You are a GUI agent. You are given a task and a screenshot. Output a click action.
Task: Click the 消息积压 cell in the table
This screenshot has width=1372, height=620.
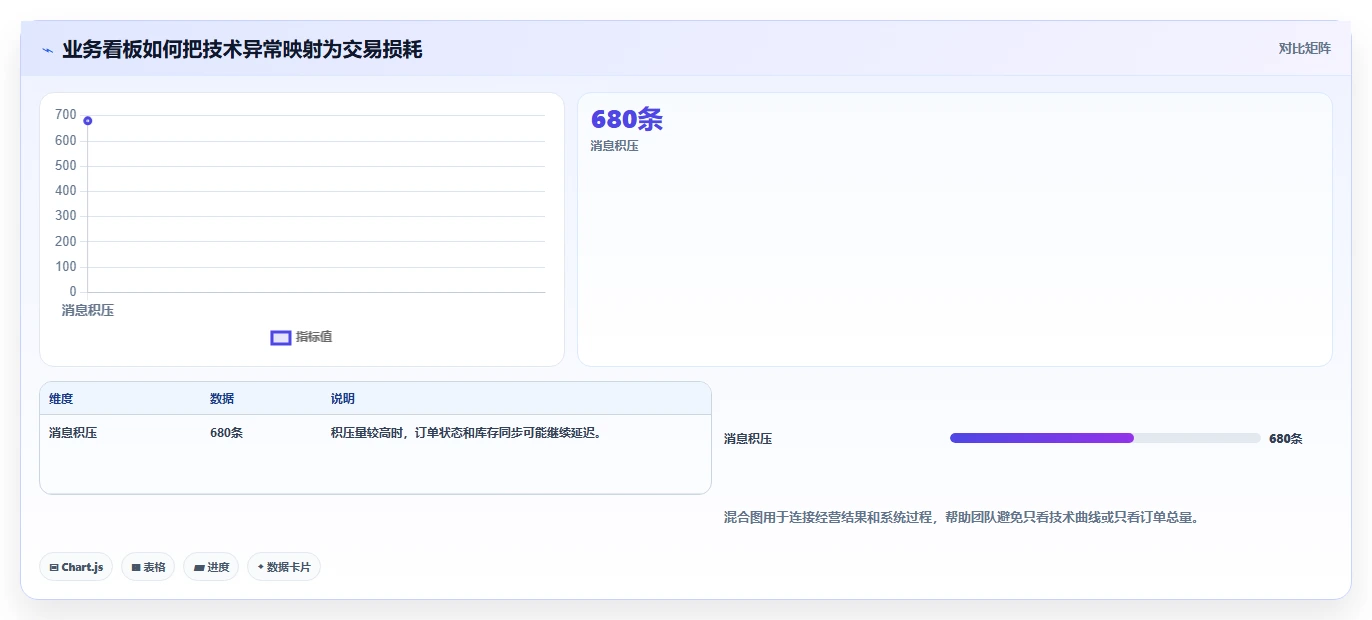point(73,433)
